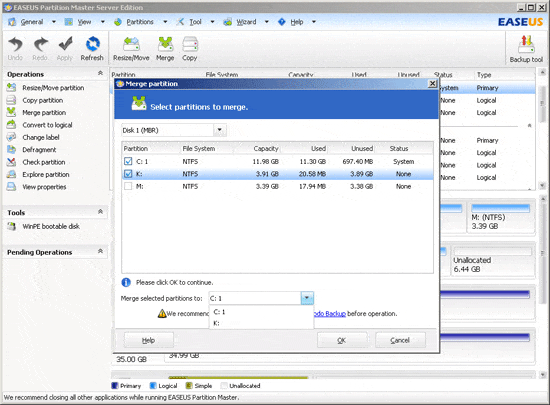Select the Copy toolbar icon
Screen dimensions: 550x405
pyautogui.click(x=190, y=45)
